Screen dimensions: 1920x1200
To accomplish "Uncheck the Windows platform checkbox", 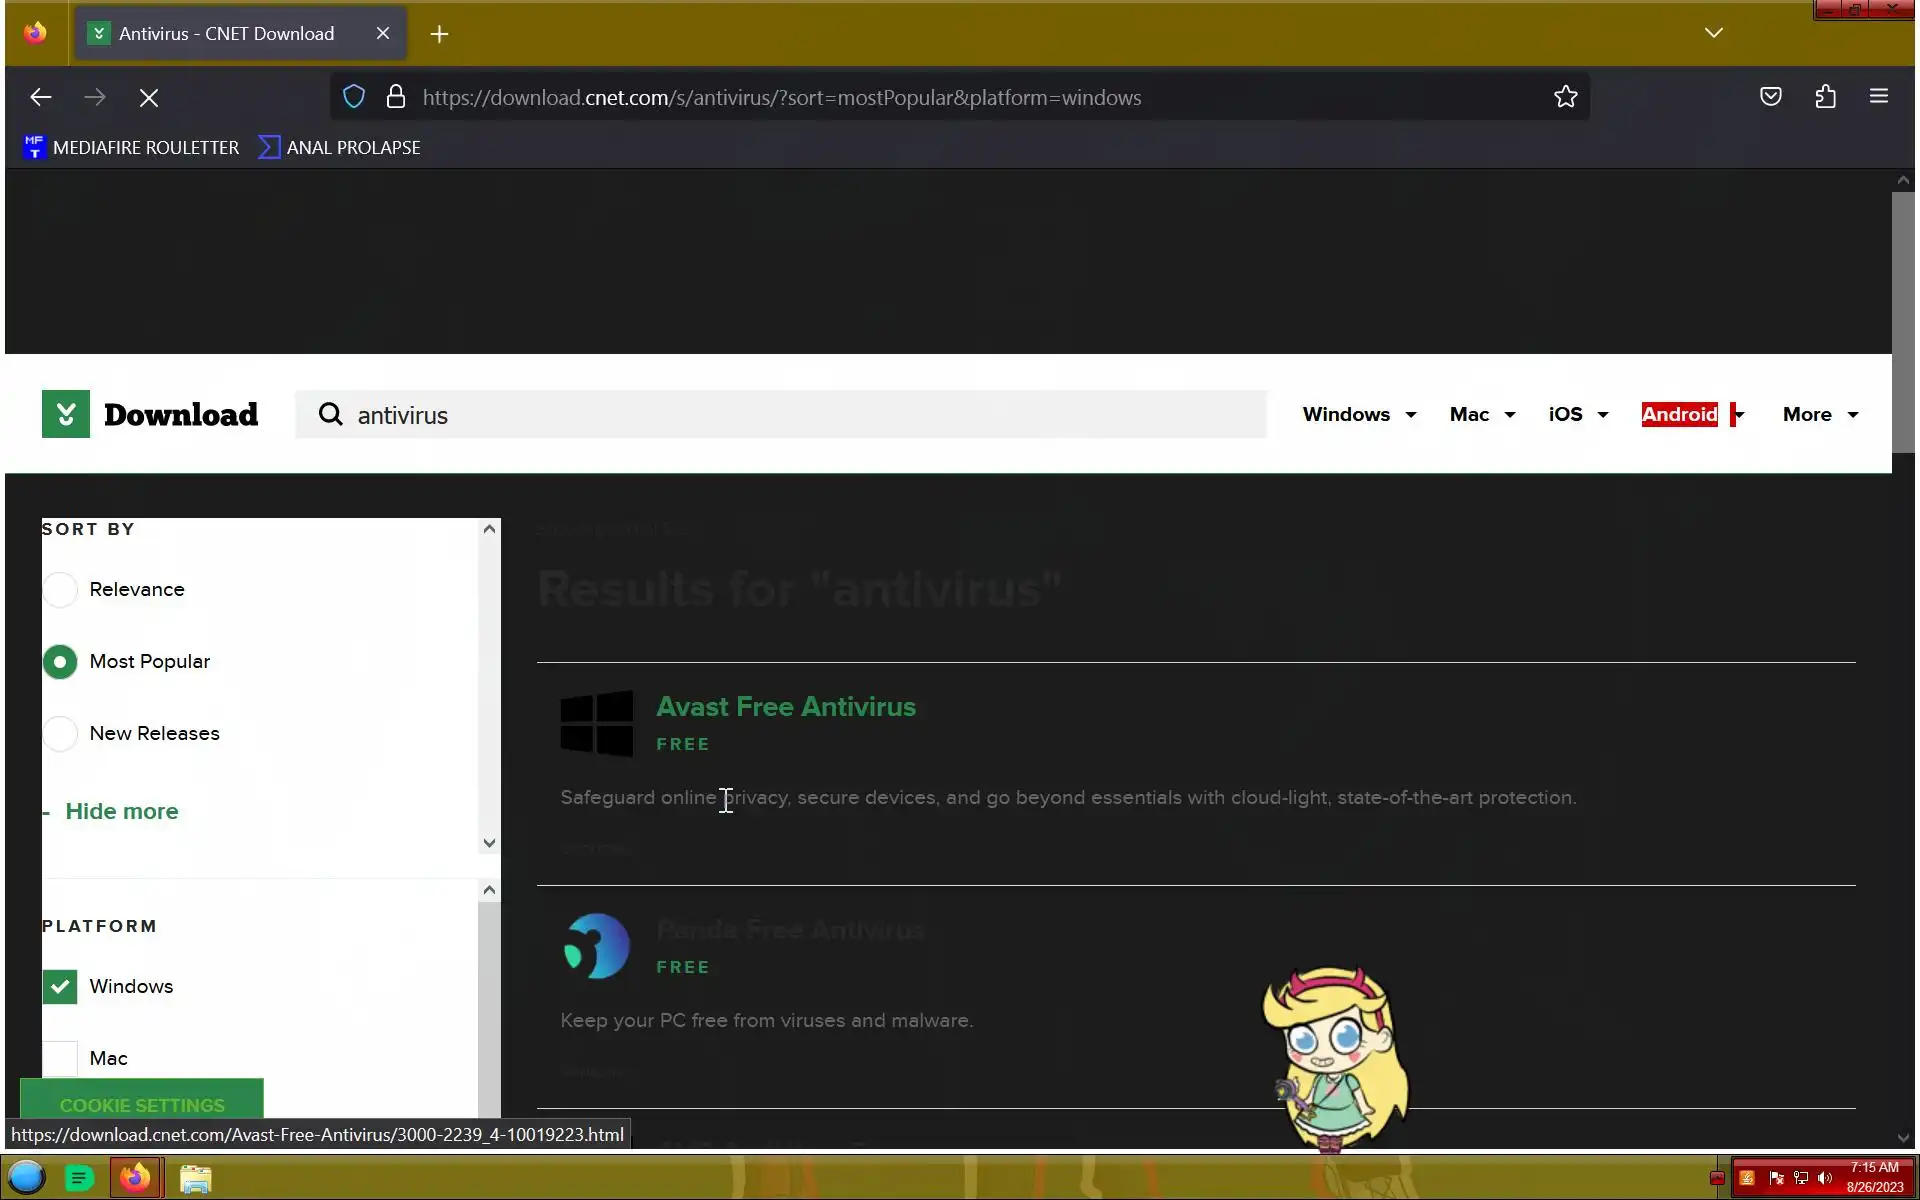I will click(x=60, y=987).
